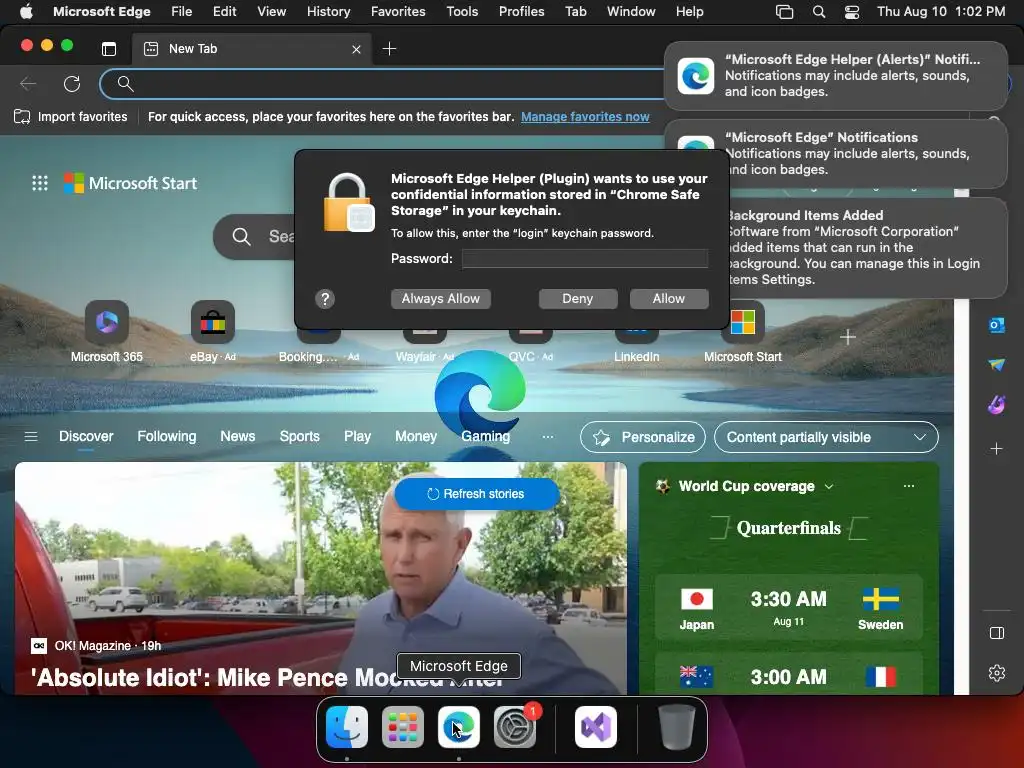Open Japan vs Sweden match card
Image resolution: width=1024 pixels, height=768 pixels.
789,608
